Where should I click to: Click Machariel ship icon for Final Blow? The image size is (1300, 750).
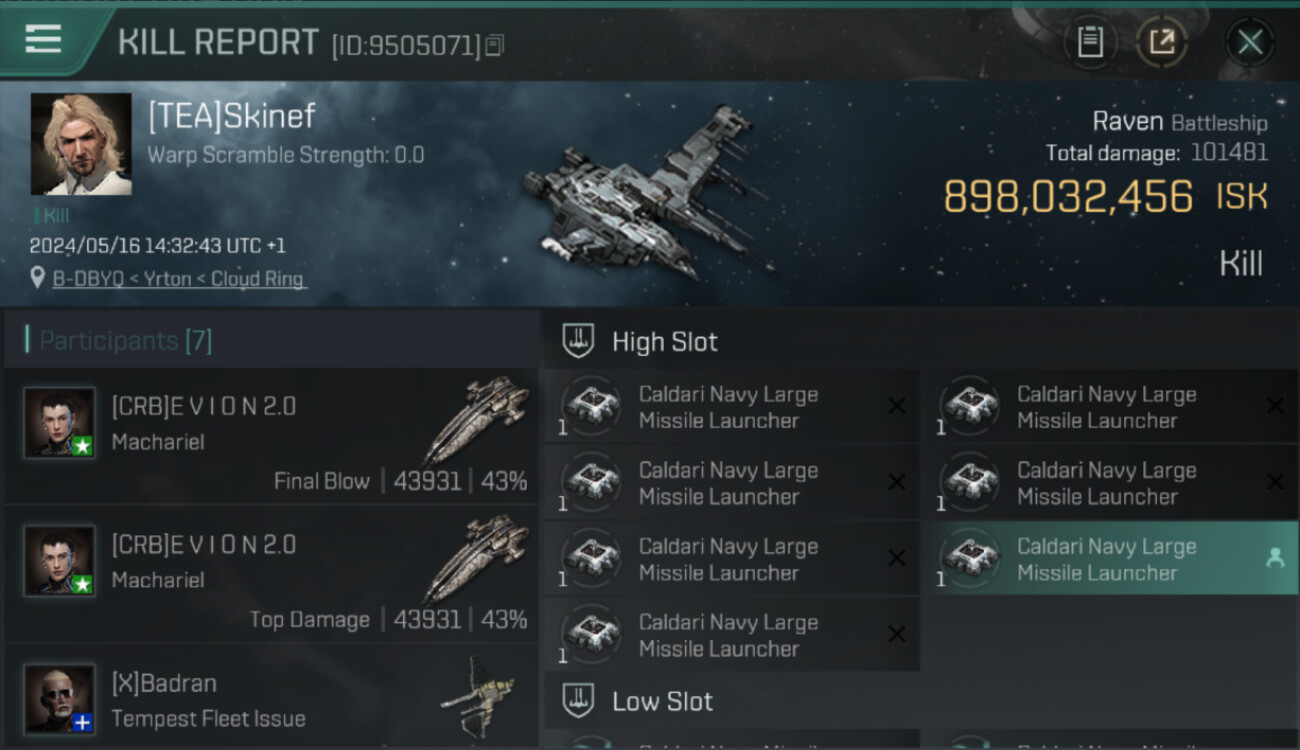(x=476, y=420)
